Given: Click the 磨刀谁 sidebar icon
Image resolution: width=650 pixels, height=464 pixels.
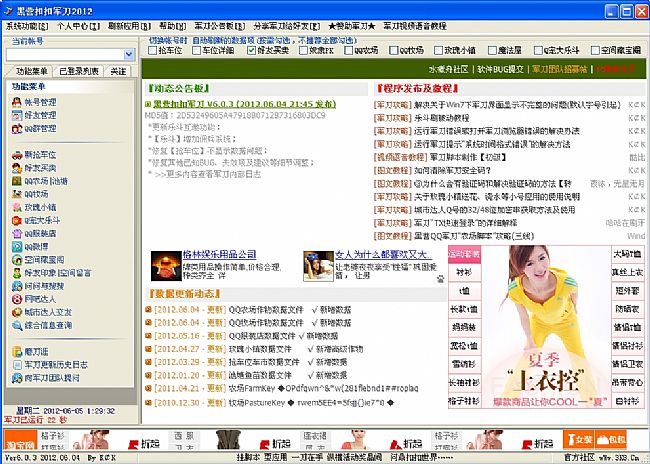Looking at the screenshot, I should [17, 352].
